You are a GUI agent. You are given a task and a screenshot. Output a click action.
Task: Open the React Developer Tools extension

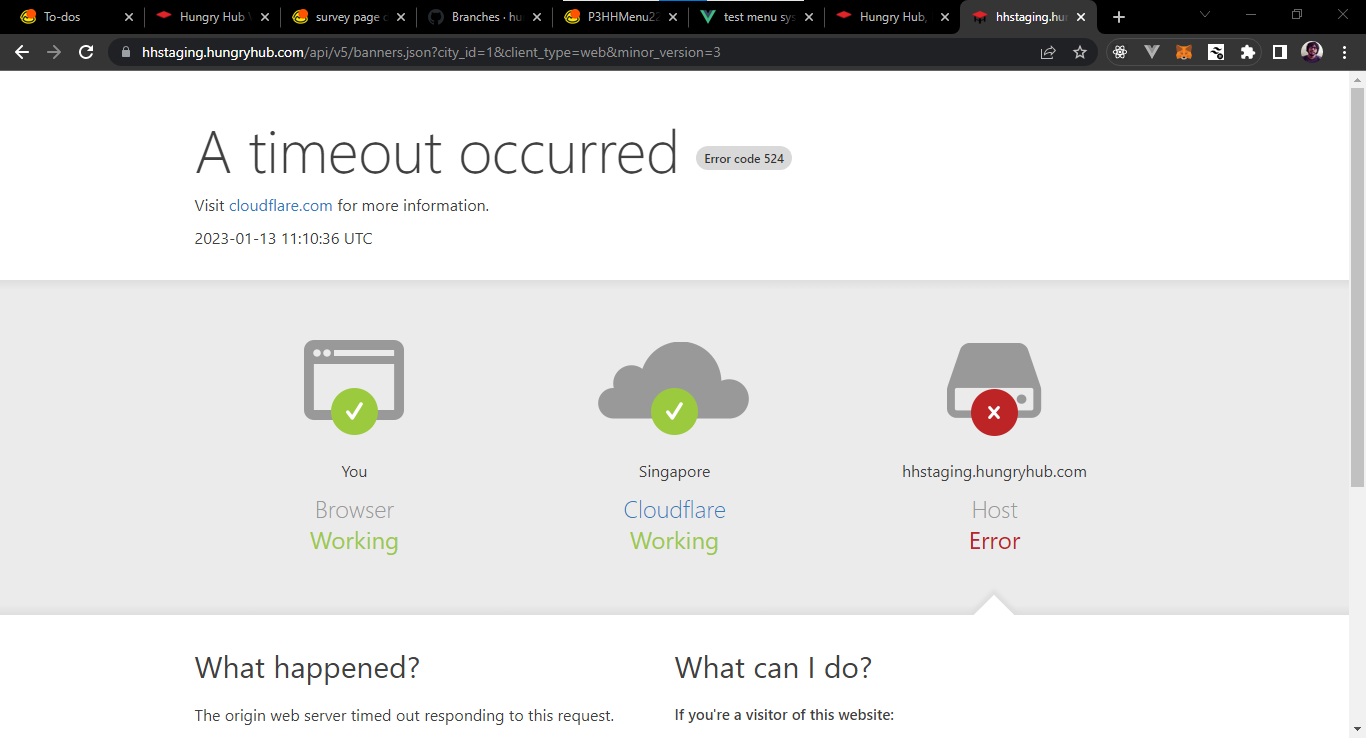1120,52
